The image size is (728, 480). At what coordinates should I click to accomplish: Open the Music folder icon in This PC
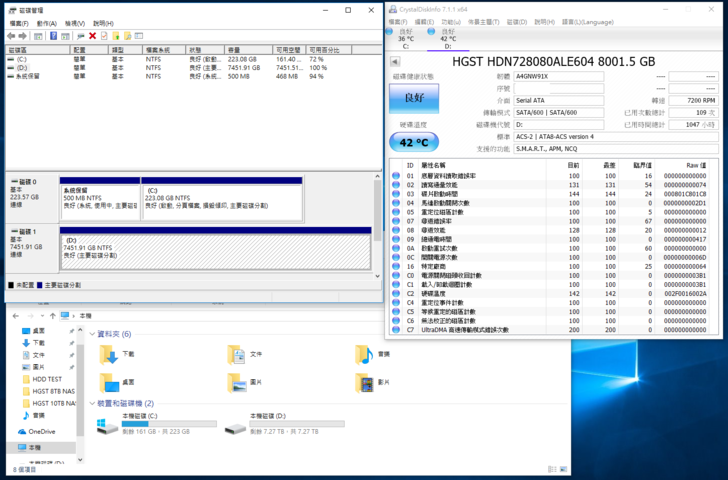tap(364, 353)
